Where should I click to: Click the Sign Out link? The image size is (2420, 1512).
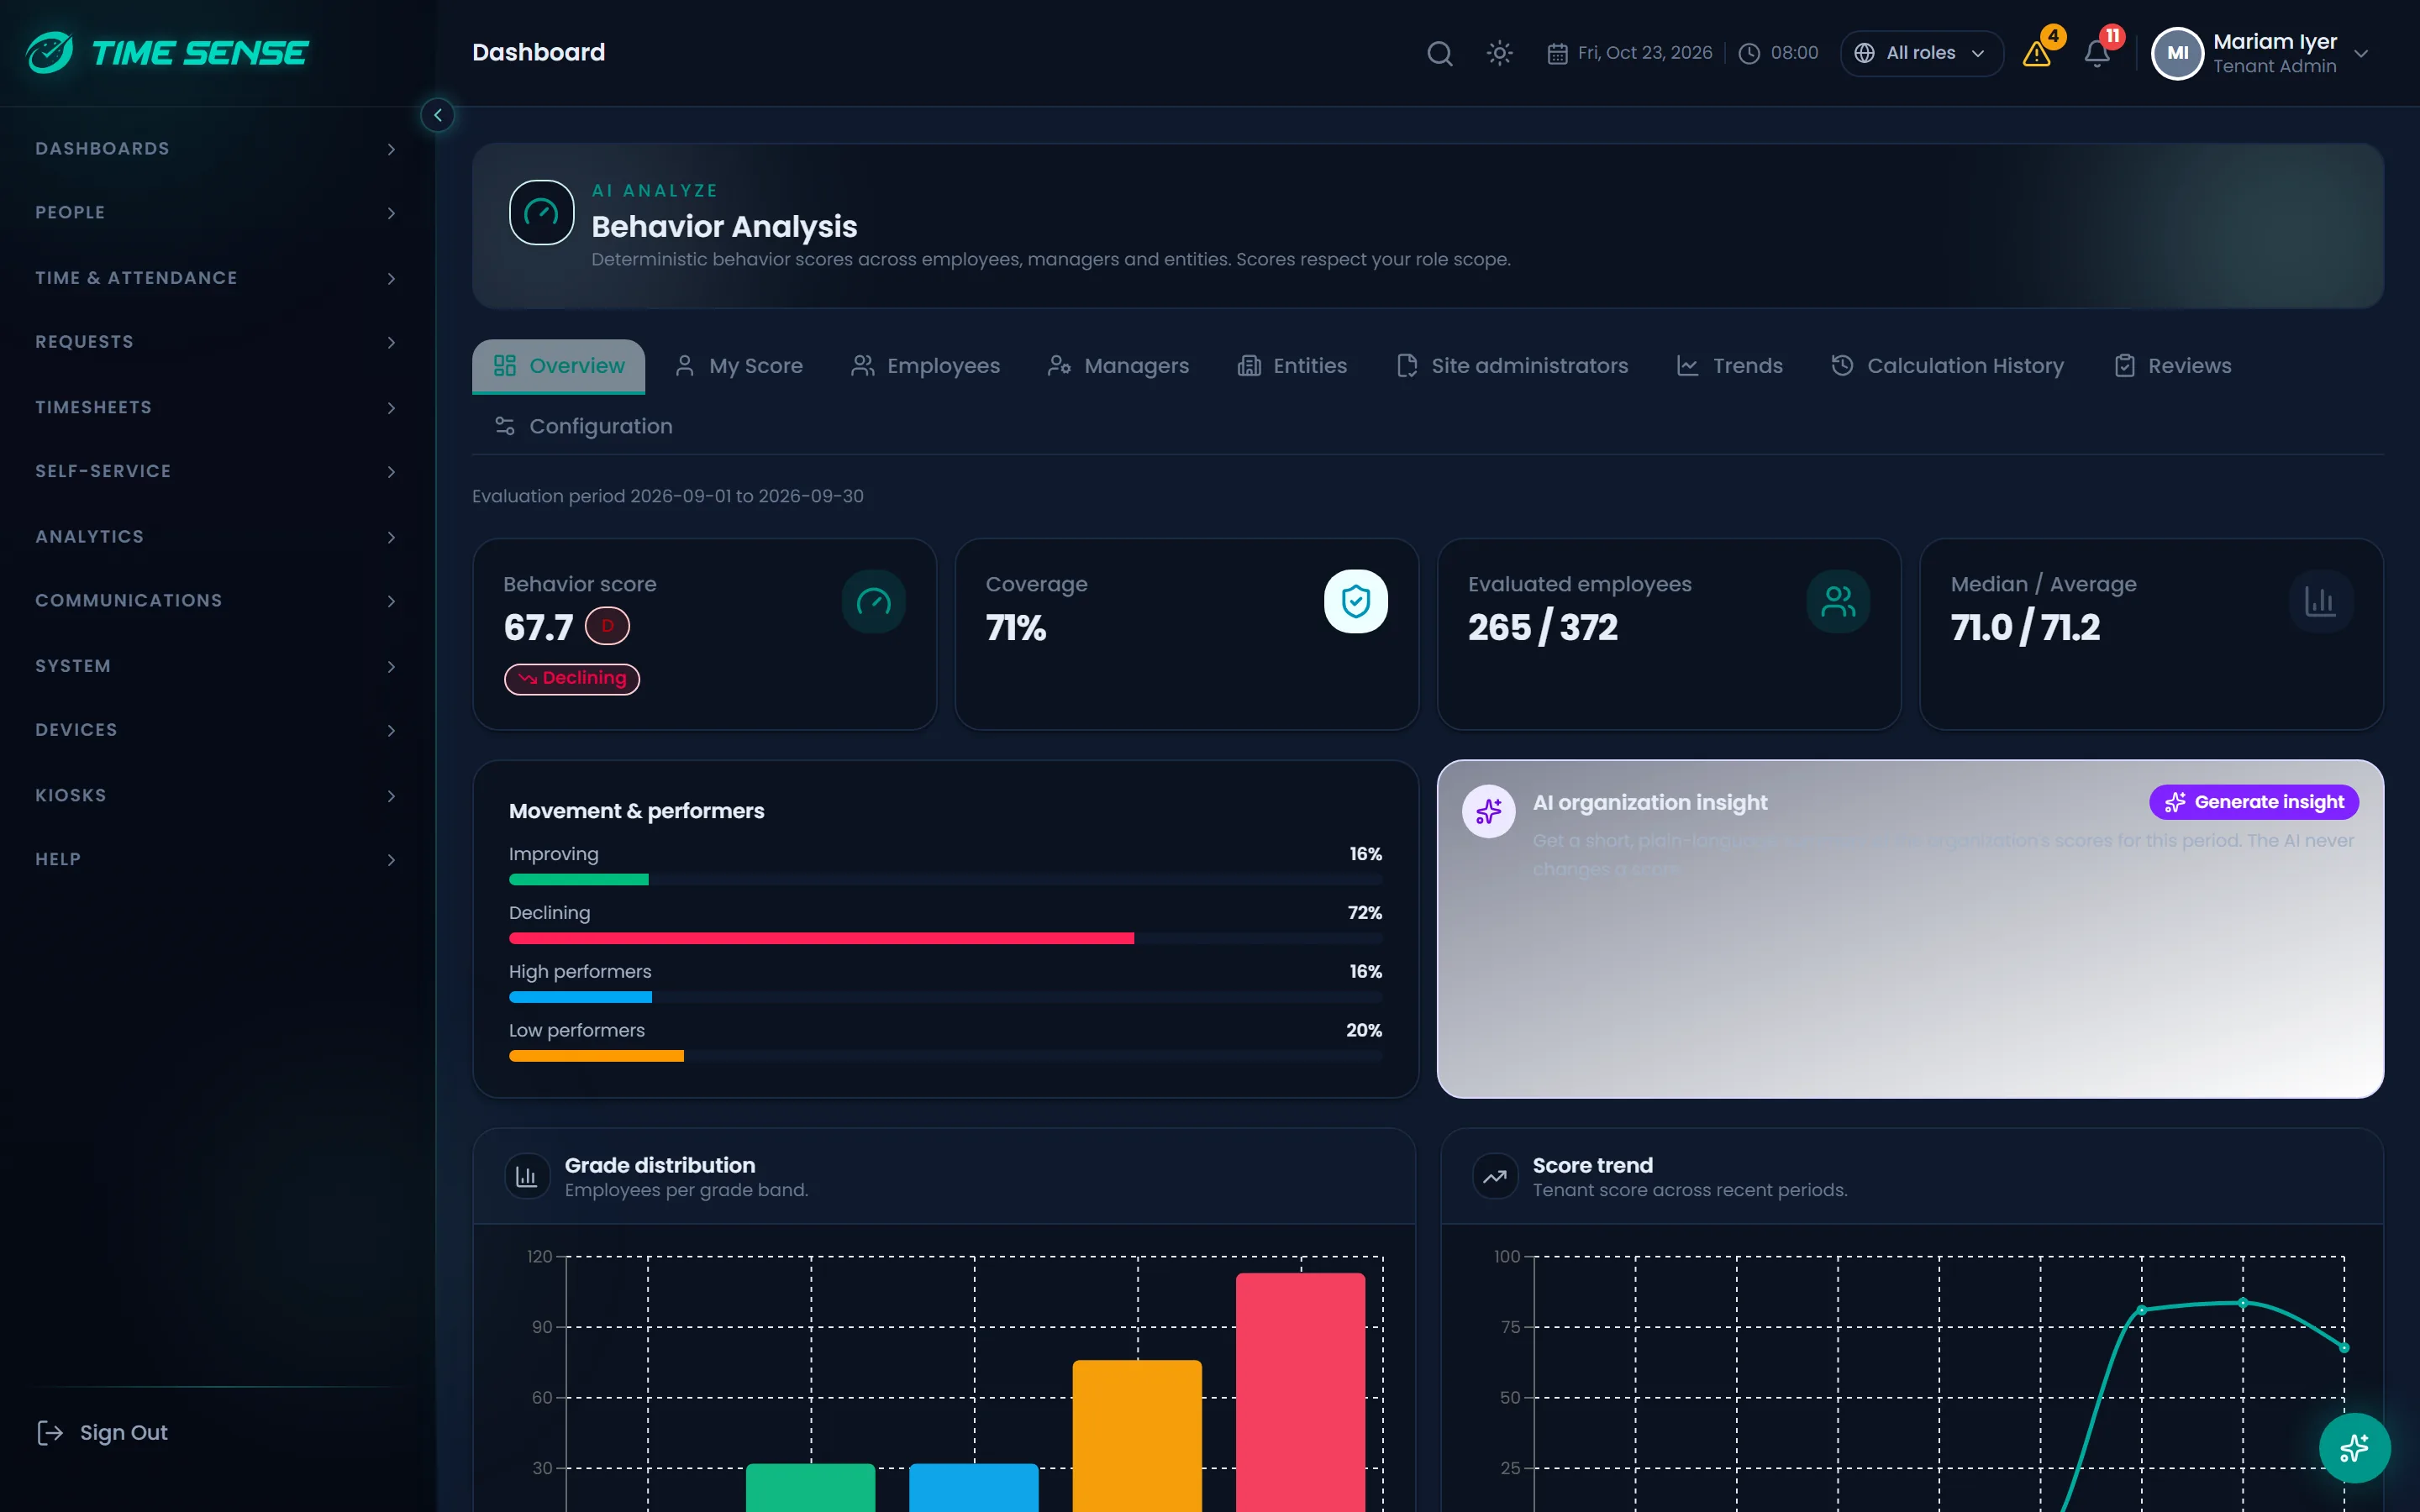[102, 1433]
